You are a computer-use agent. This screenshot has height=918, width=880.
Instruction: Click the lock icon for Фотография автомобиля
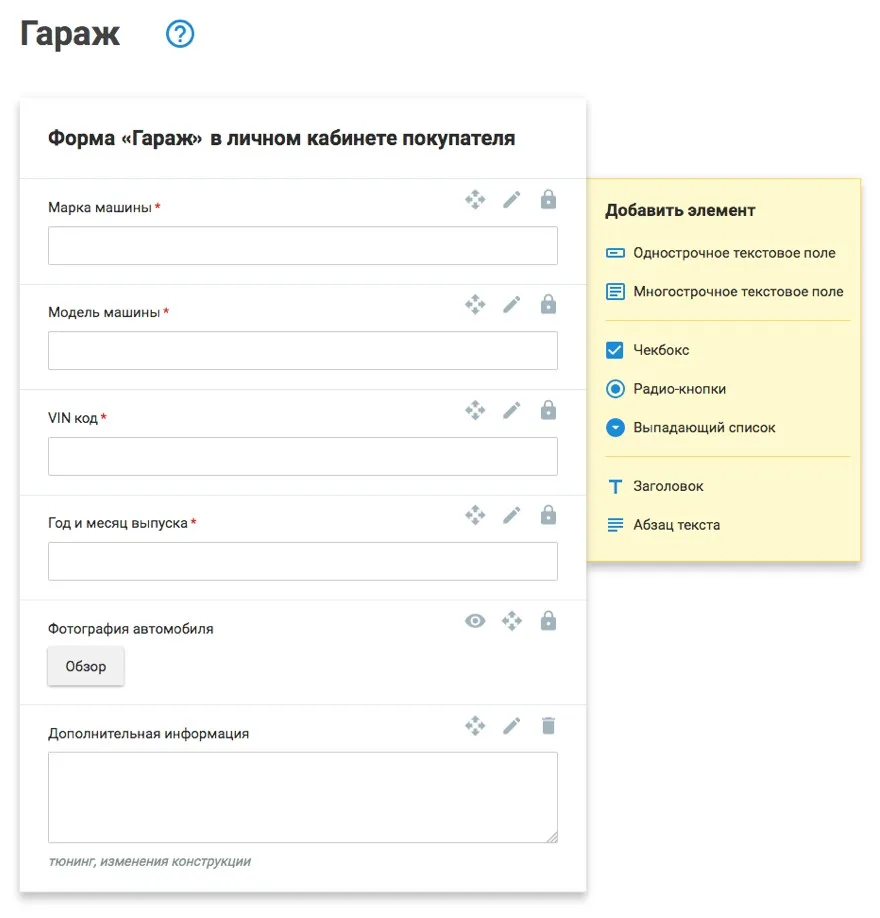[548, 621]
